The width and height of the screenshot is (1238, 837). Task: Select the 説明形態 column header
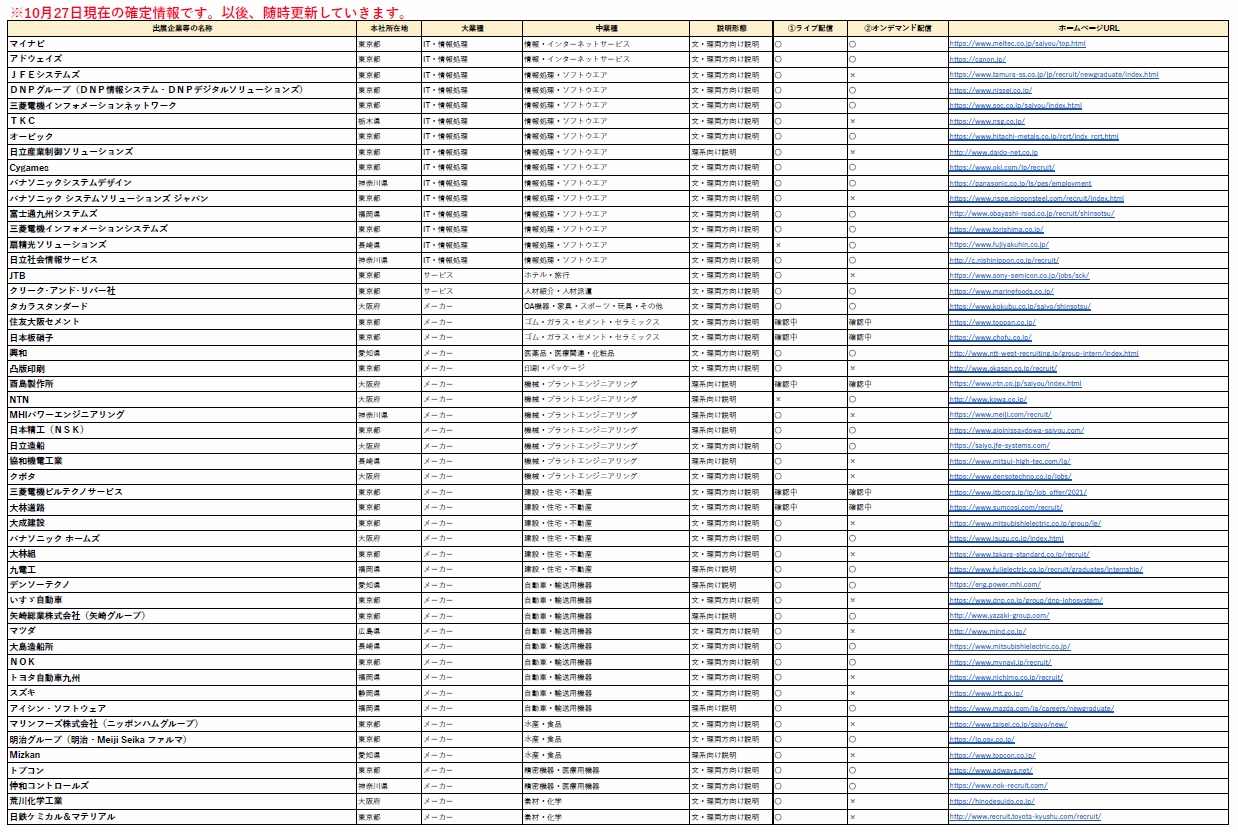click(x=730, y=28)
